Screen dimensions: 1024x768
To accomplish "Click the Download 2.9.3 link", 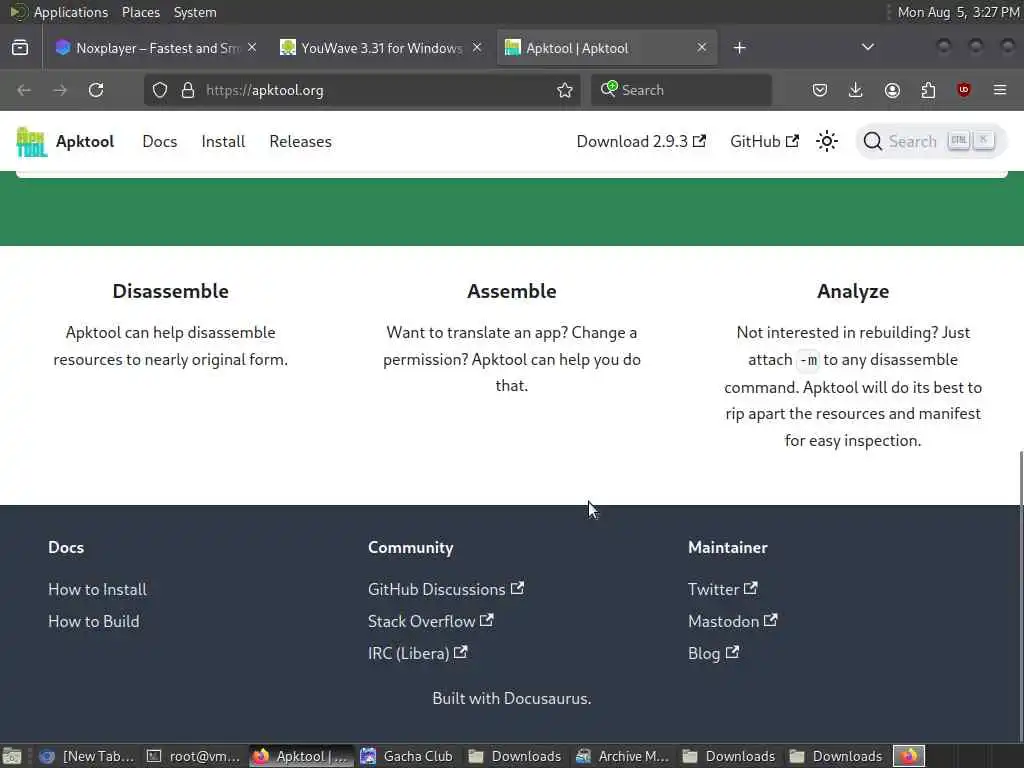I will tap(641, 141).
